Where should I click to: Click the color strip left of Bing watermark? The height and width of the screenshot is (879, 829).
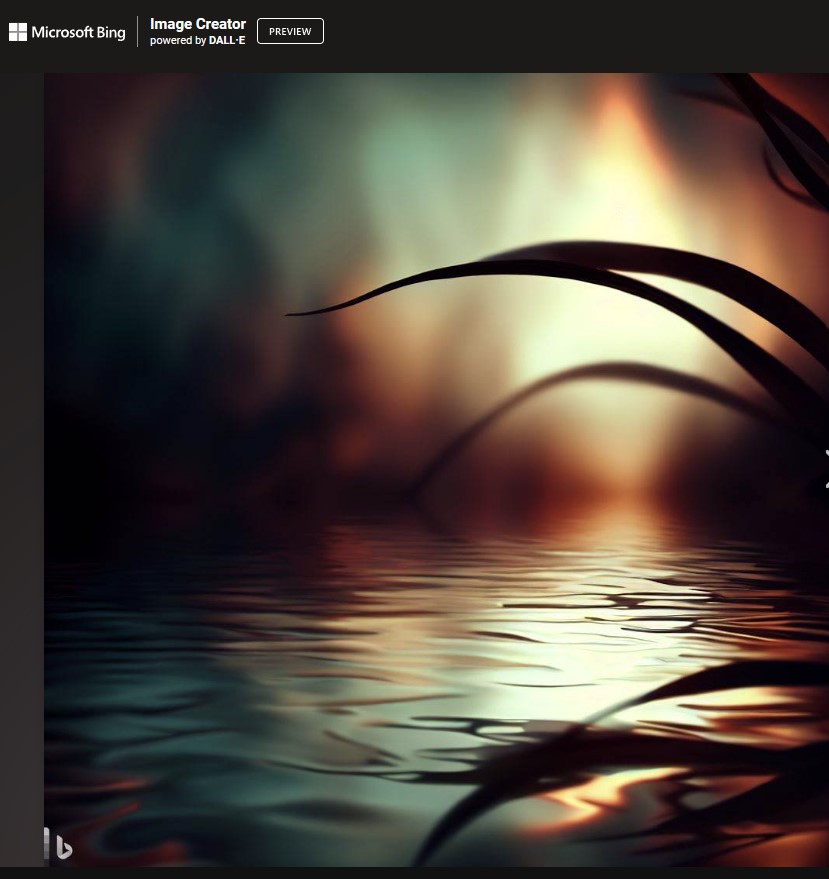point(46,846)
